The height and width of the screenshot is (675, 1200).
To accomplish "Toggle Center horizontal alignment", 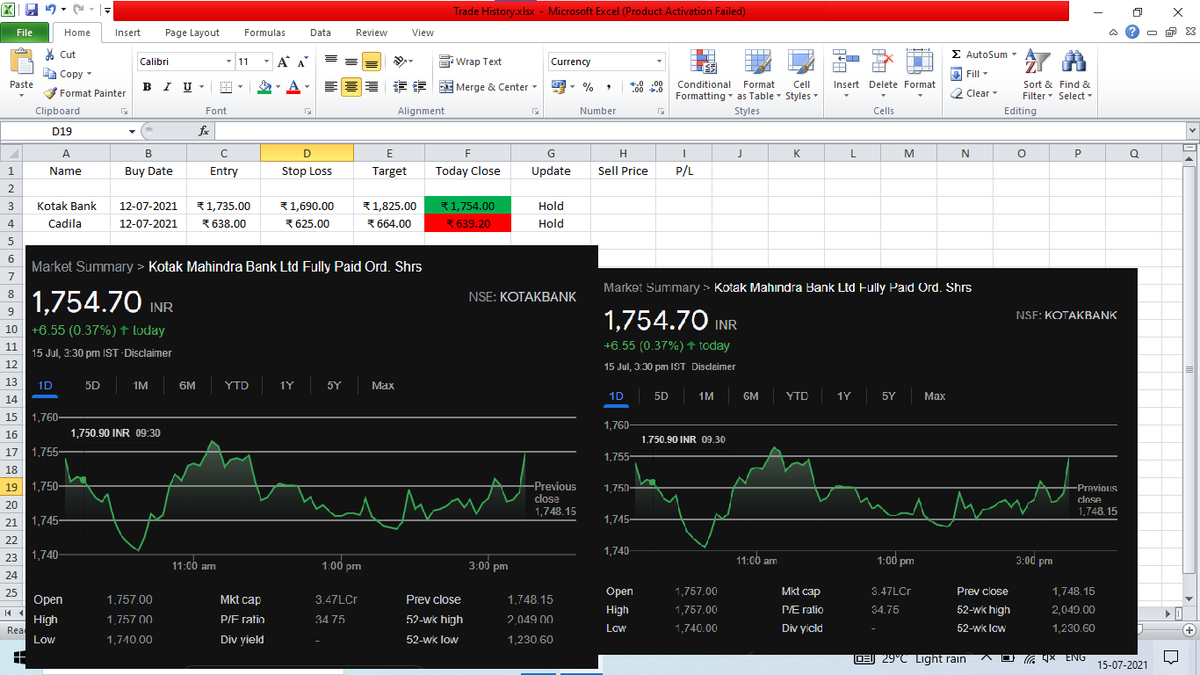I will [351, 87].
